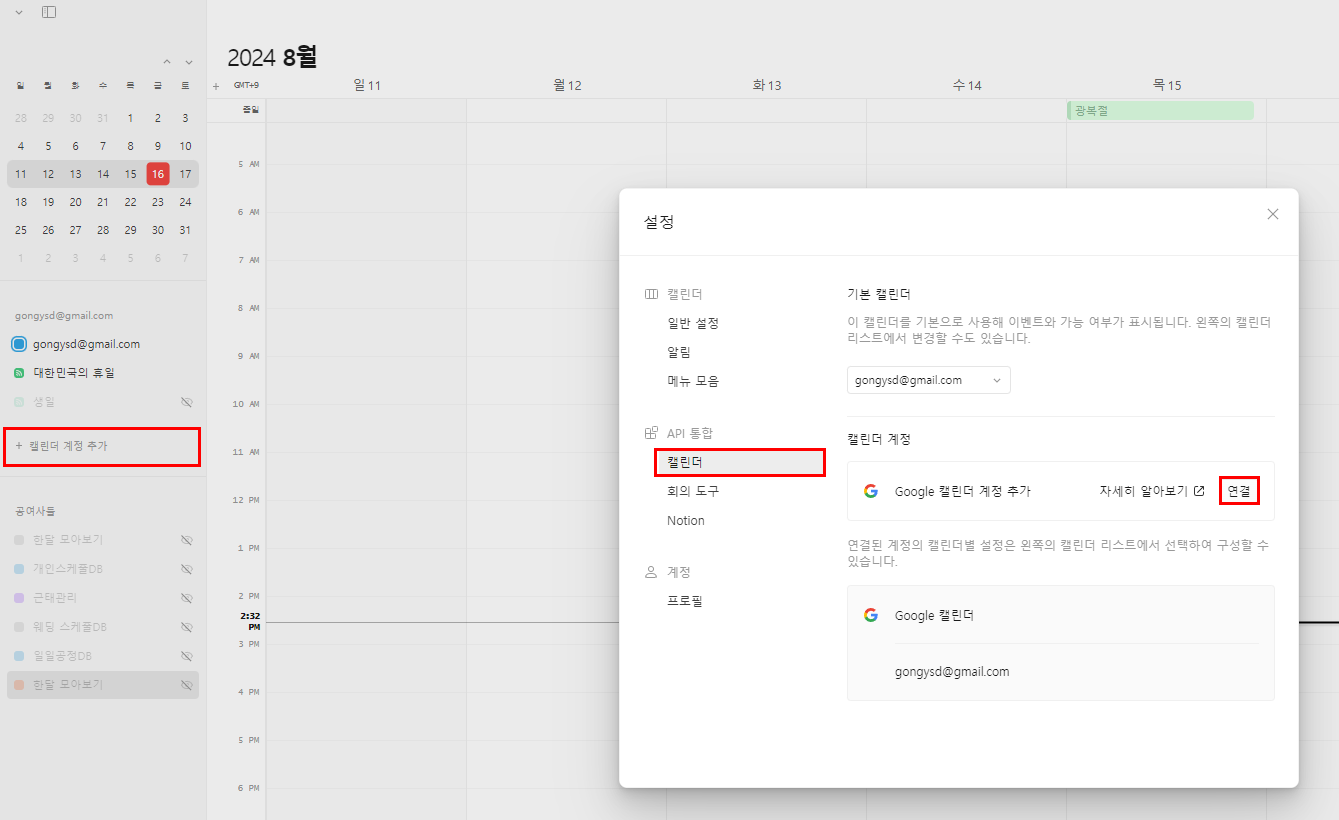Open 알림 settings section
The image size is (1339, 820).
[679, 352]
